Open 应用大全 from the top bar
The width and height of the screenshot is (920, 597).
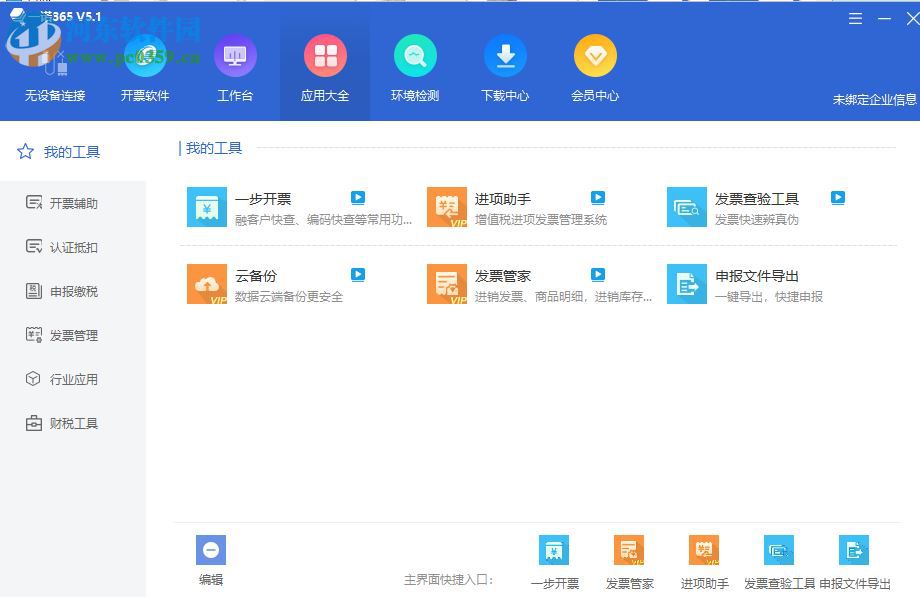coord(325,65)
